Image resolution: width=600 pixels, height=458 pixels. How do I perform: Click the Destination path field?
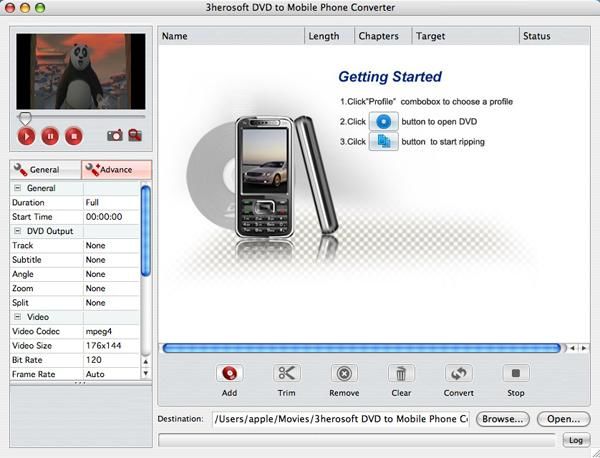point(341,419)
